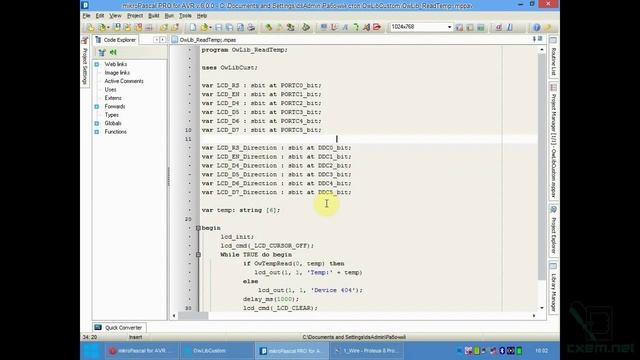Image resolution: width=640 pixels, height=360 pixels.
Task: Click the Windows Start button
Action: coord(92,351)
